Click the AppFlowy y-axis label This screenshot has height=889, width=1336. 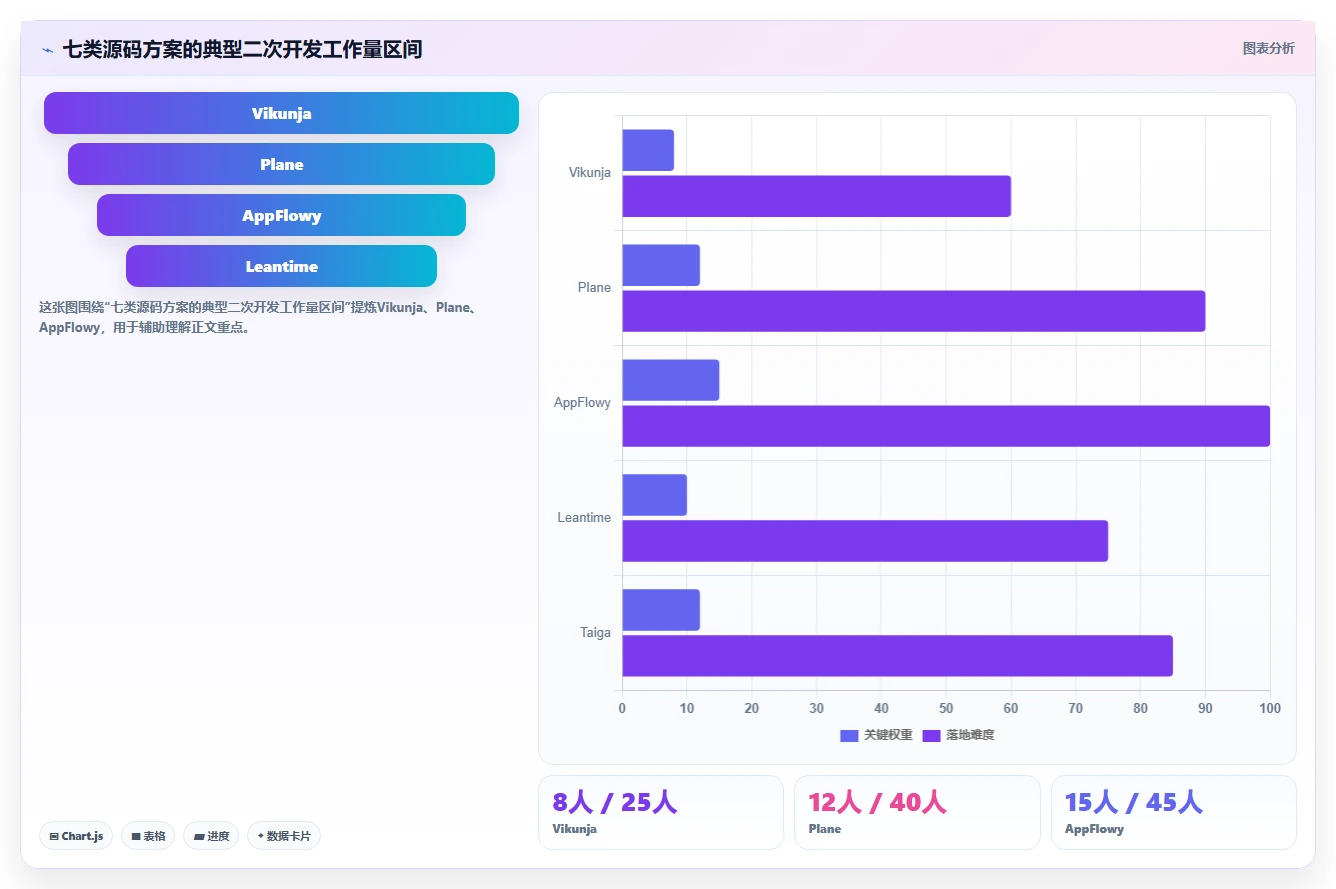point(582,403)
